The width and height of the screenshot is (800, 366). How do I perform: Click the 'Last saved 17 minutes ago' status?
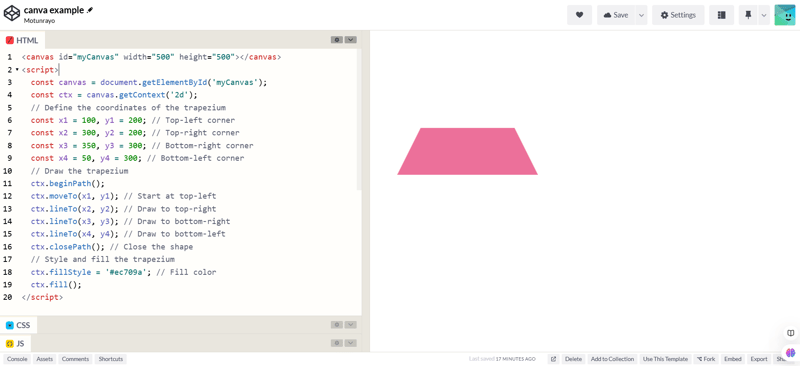click(x=502, y=359)
